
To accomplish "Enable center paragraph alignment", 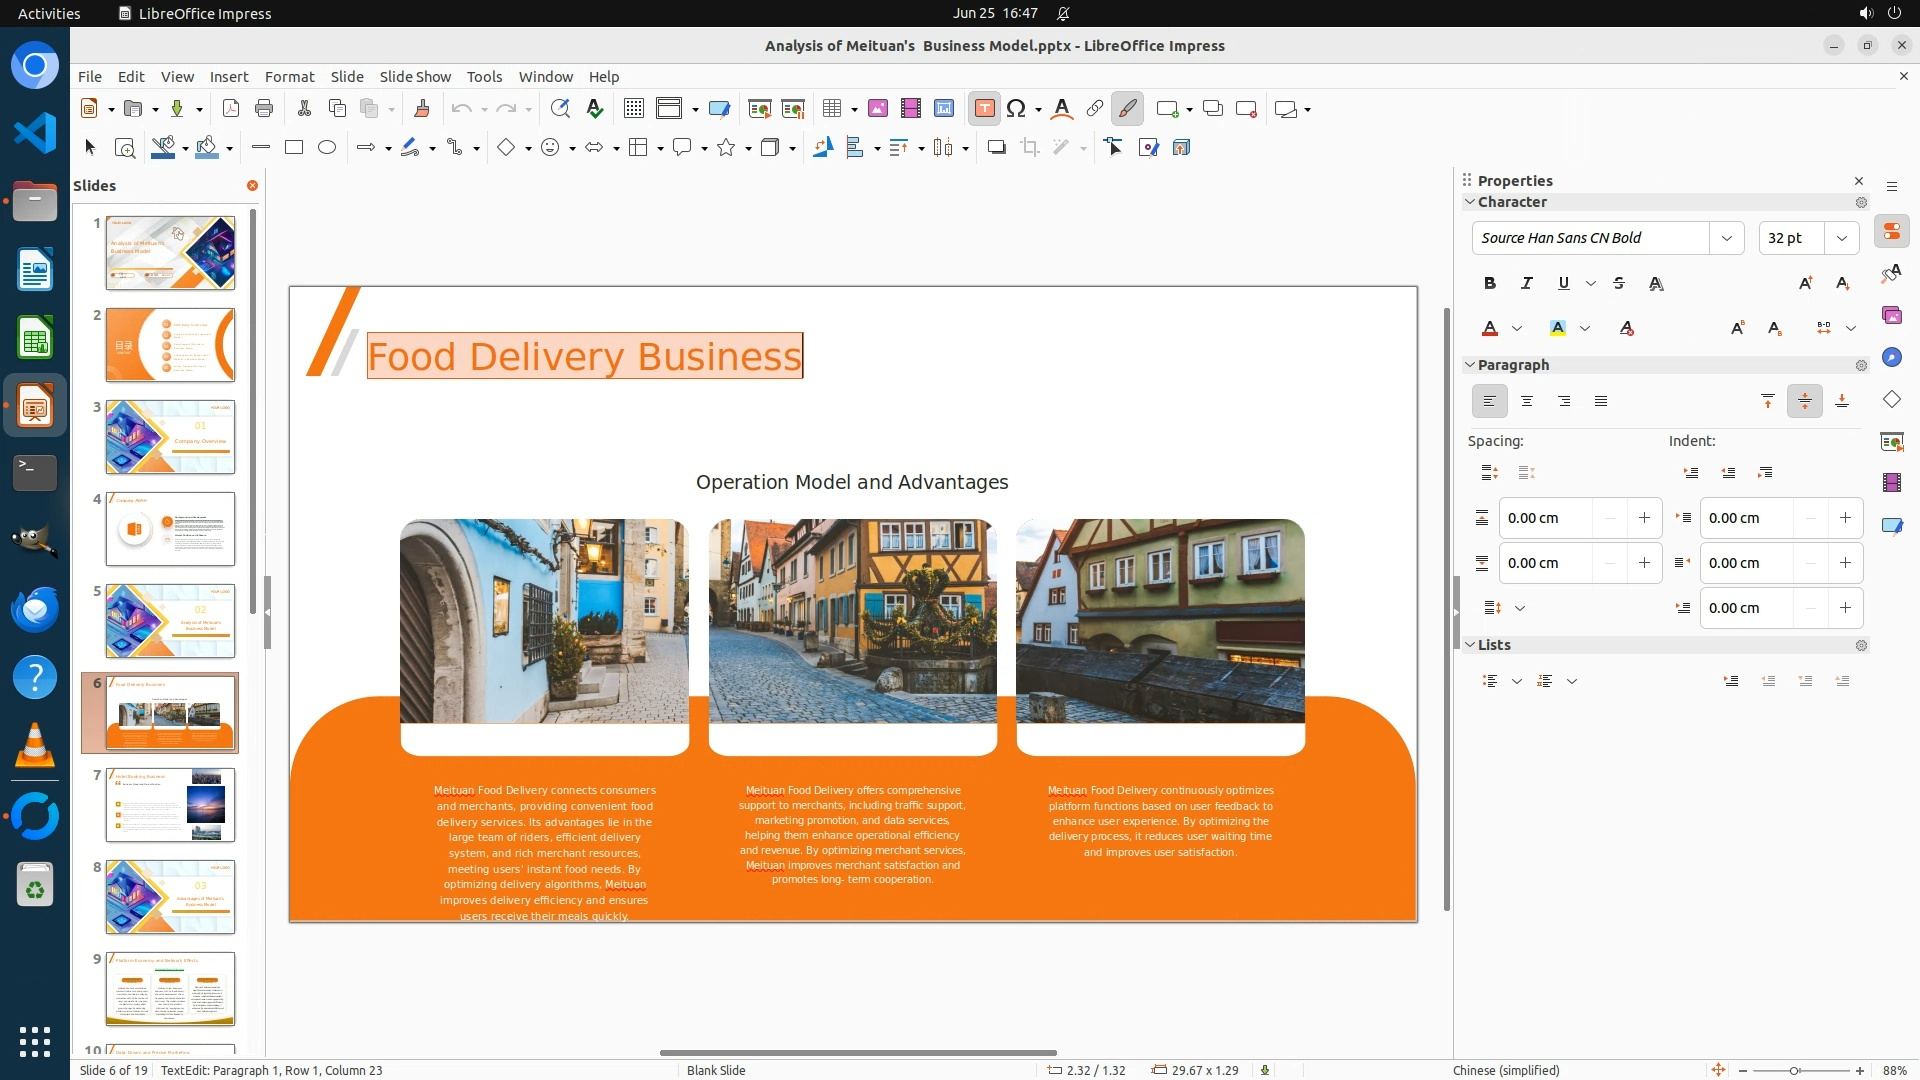I will 1527,401.
